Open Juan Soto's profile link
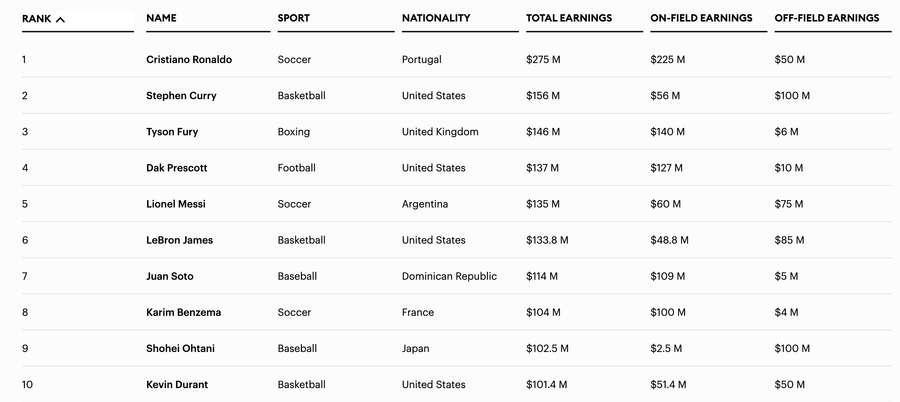The width and height of the screenshot is (900, 402). pyautogui.click(x=170, y=276)
